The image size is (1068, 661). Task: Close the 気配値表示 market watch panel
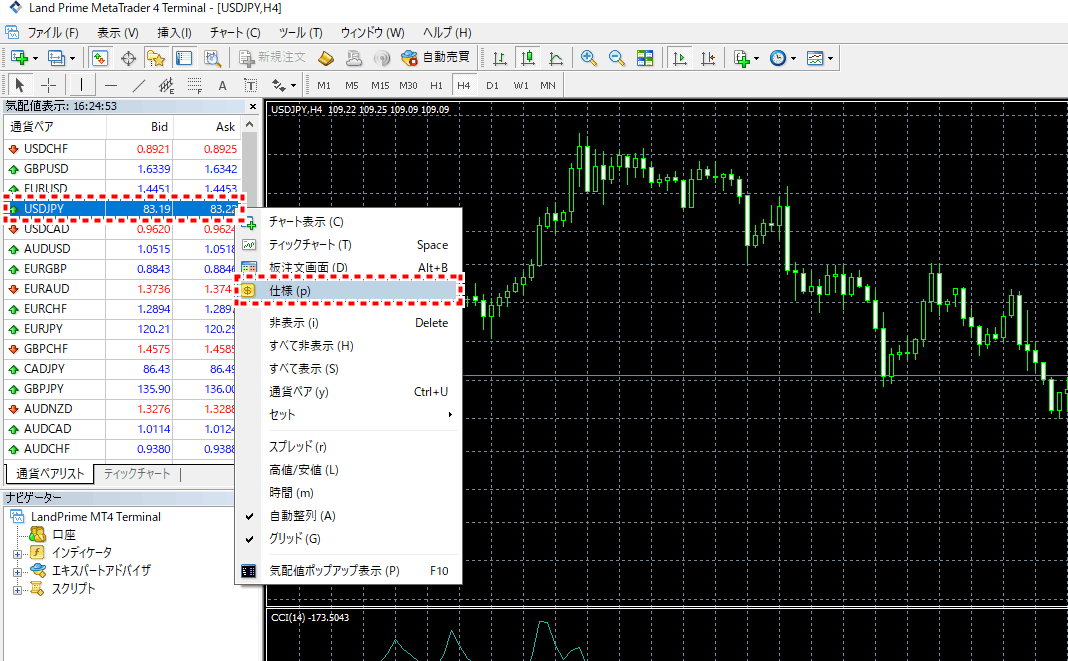tap(253, 106)
